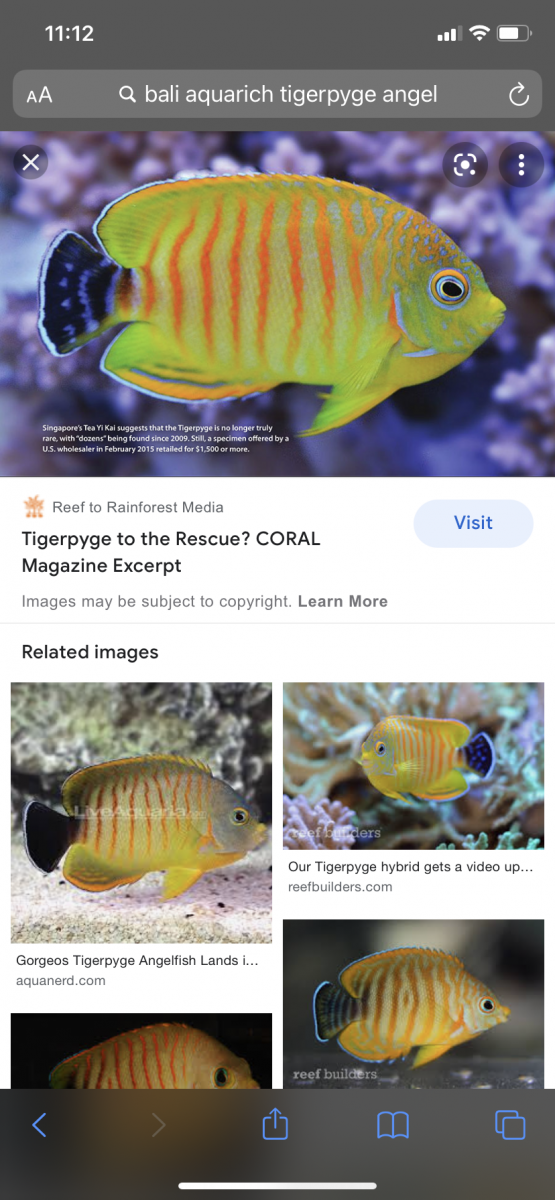Viewport: 555px width, 1200px height.
Task: Tap the reload page icon
Action: tap(518, 95)
